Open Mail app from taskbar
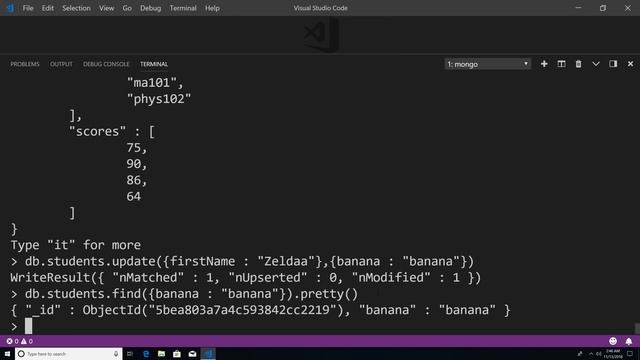Viewport: 640px width, 360px height. (192, 354)
